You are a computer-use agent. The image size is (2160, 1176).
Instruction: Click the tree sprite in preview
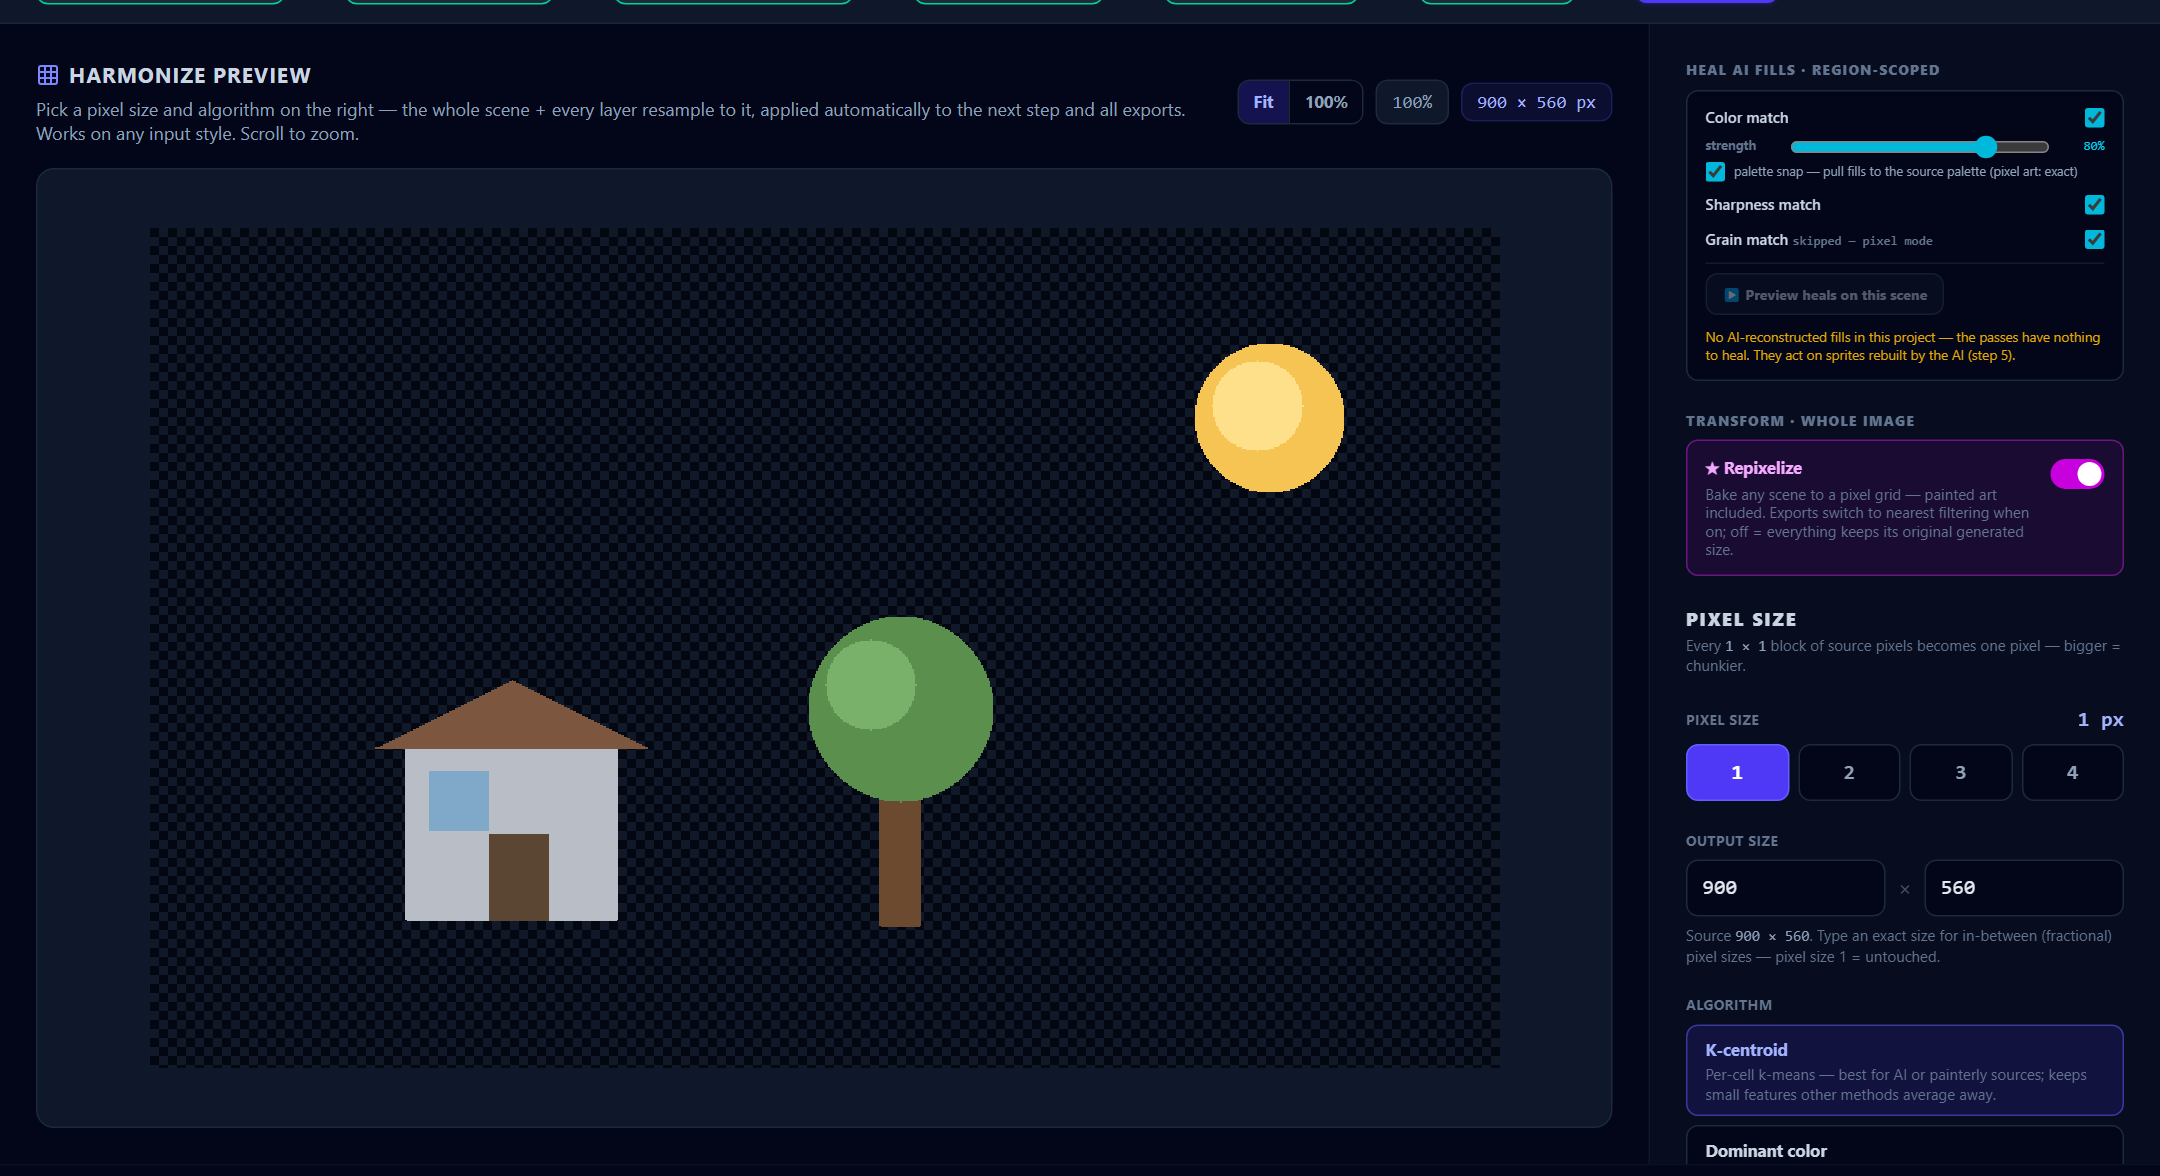click(x=900, y=771)
